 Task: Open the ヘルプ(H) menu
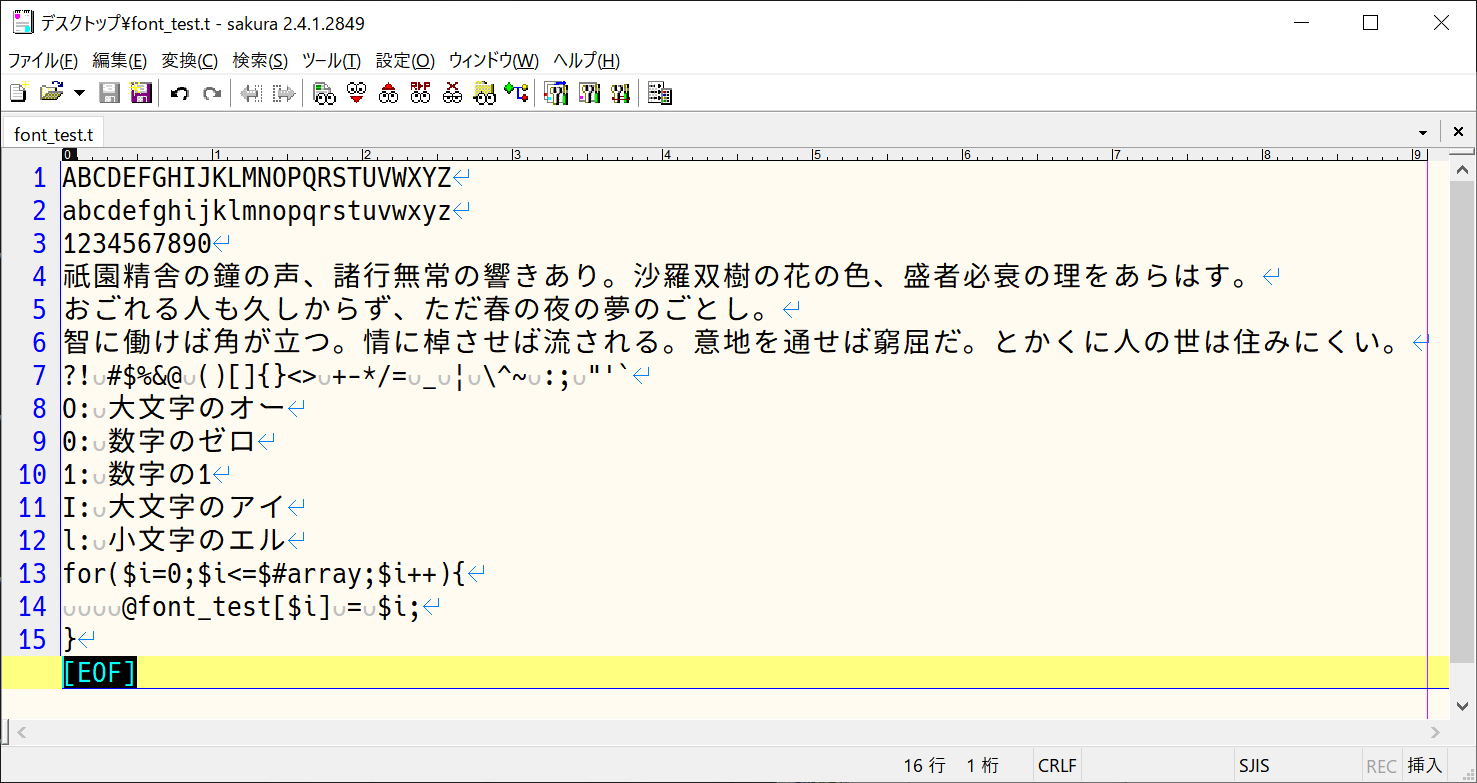pyautogui.click(x=586, y=60)
